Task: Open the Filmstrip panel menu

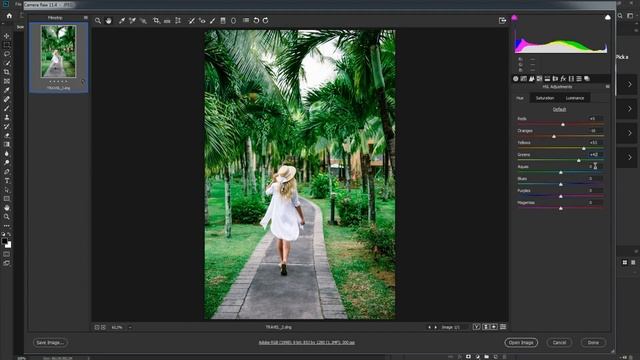Action: [x=85, y=18]
